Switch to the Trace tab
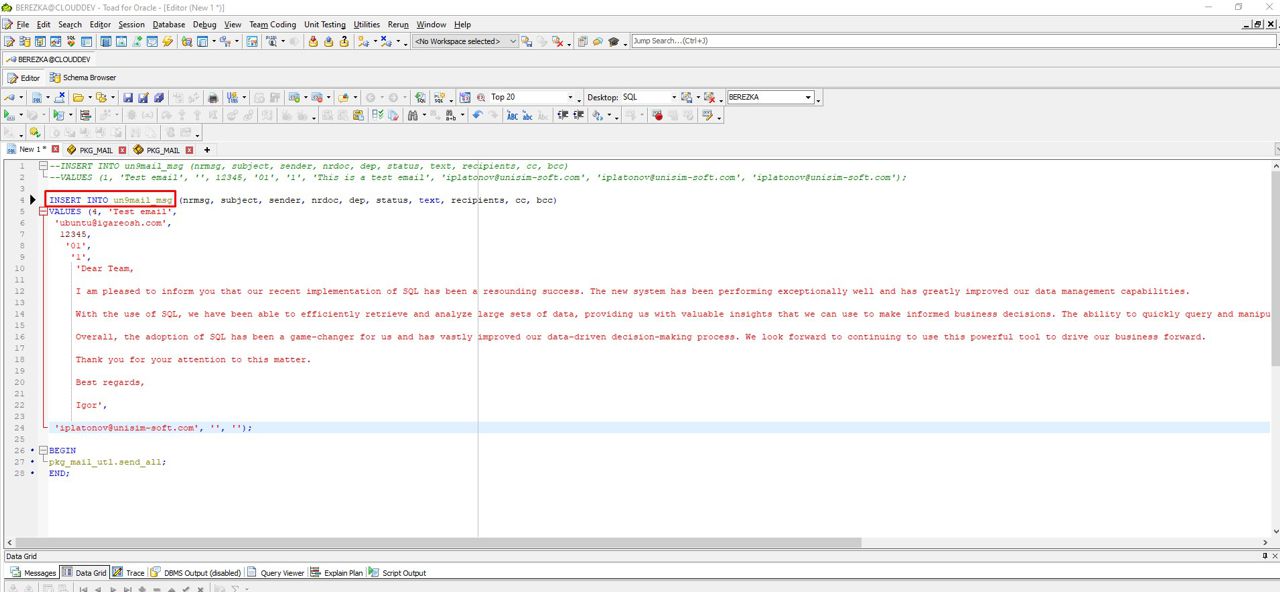This screenshot has width=1280, height=592. 129,573
